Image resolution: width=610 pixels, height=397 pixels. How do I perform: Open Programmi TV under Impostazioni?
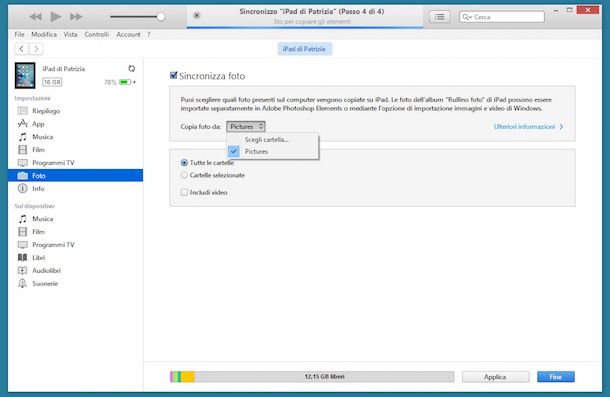coord(75,163)
